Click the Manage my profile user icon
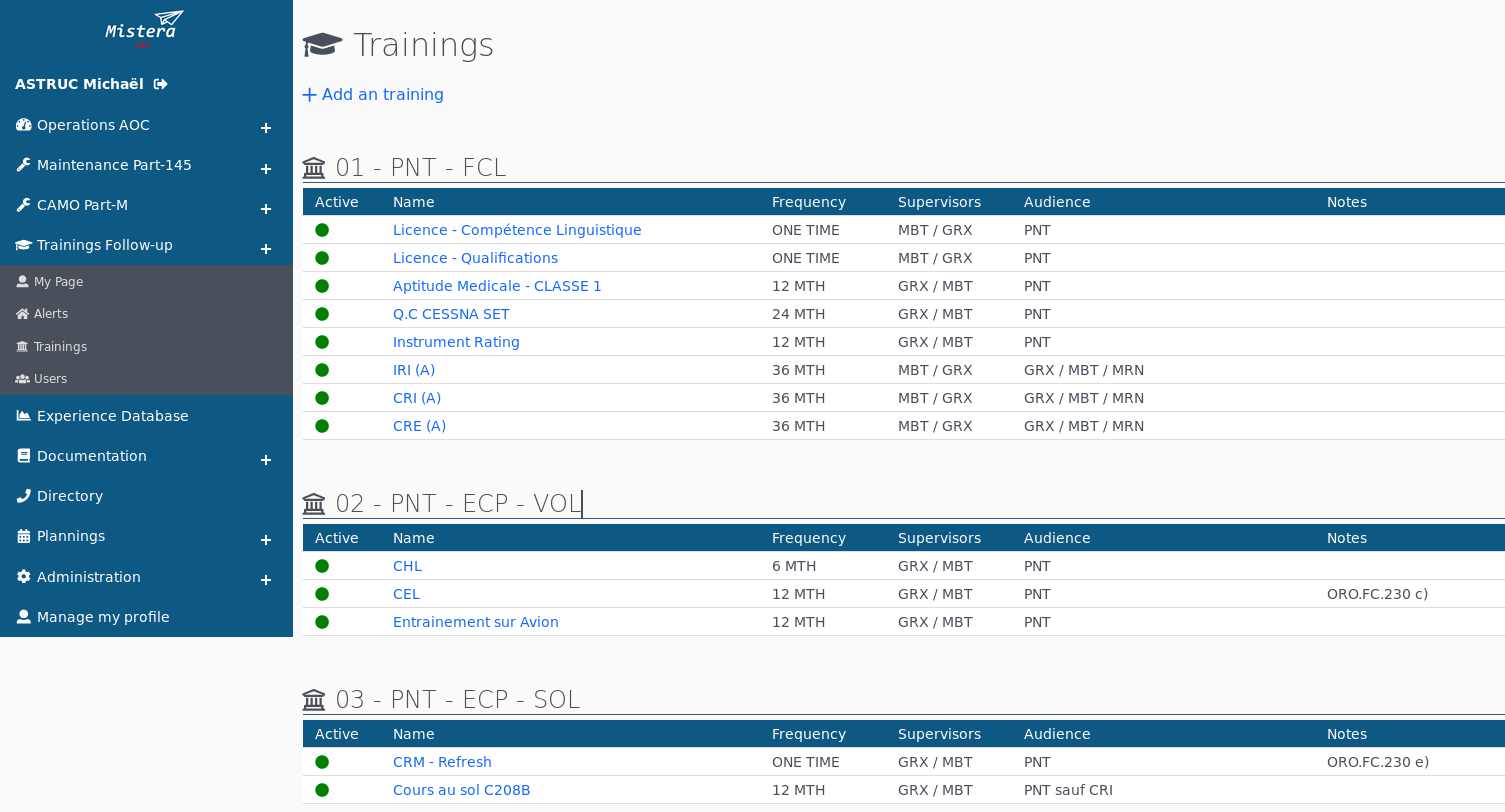 (x=24, y=617)
